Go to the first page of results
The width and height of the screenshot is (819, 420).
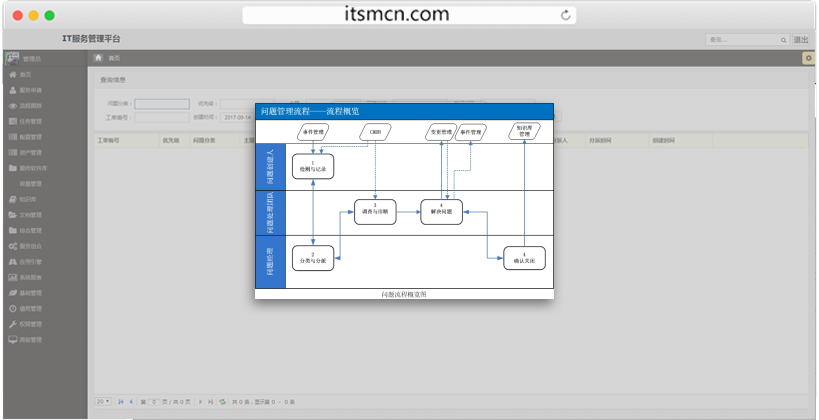click(121, 401)
